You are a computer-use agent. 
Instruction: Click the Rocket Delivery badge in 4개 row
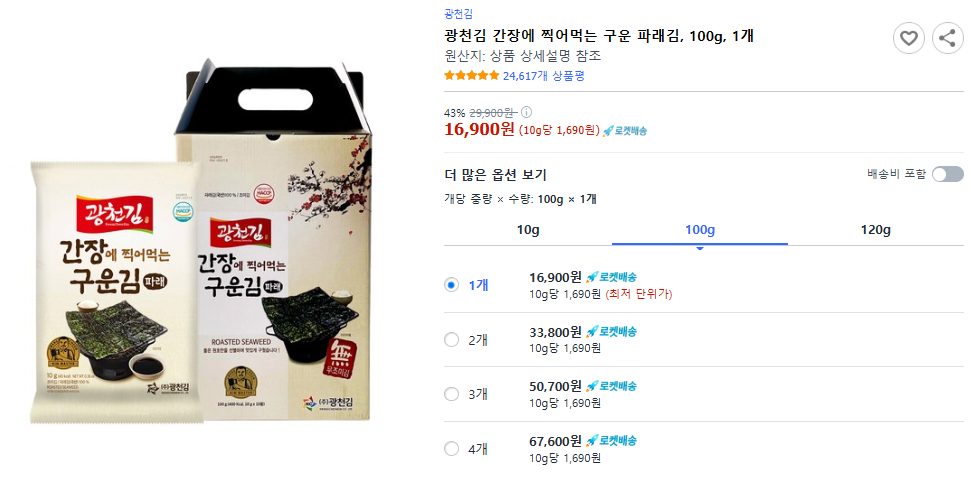click(611, 440)
